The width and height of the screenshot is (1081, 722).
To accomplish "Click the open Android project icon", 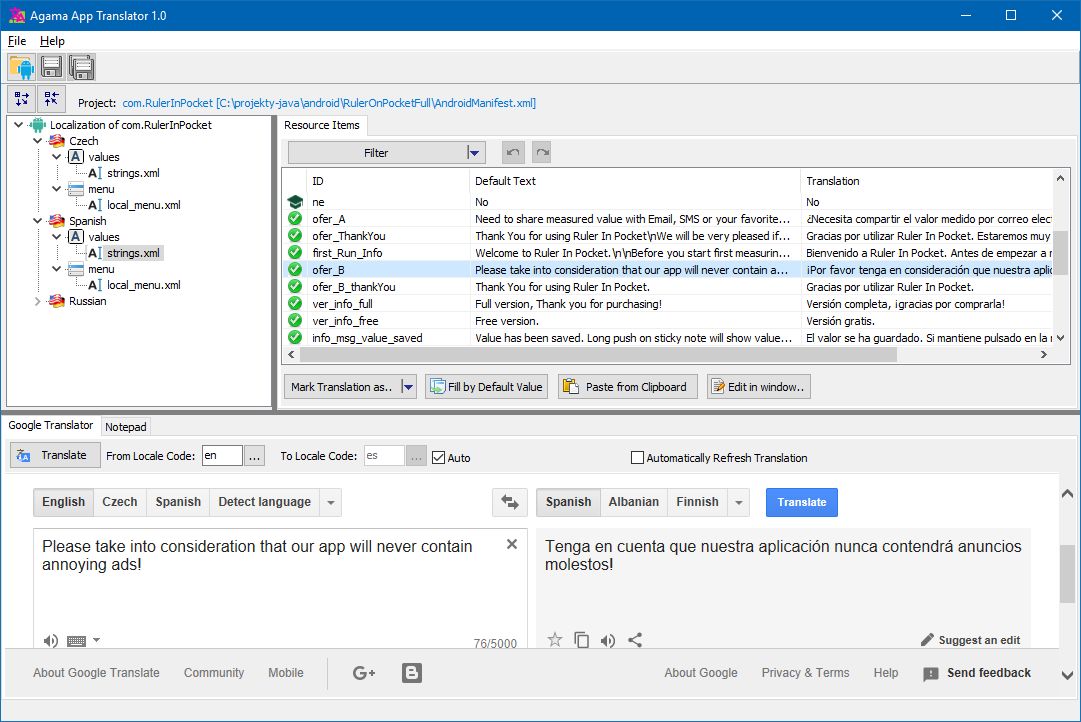I will (x=22, y=67).
